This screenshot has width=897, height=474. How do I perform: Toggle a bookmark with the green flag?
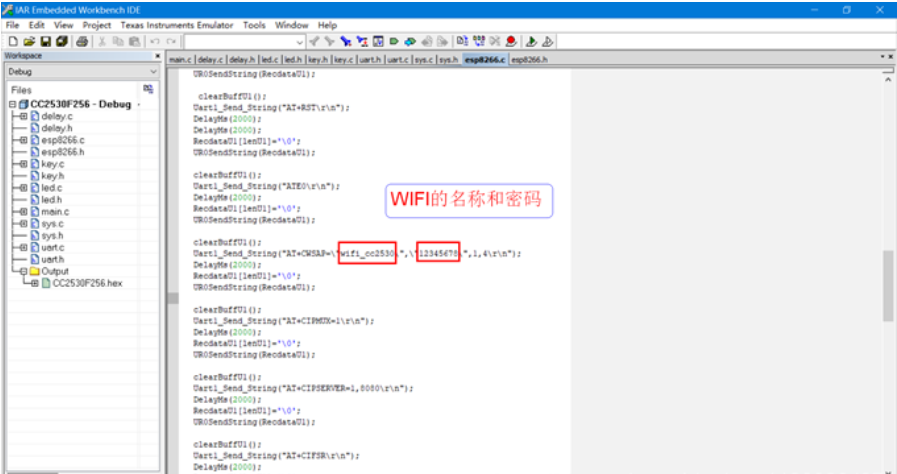click(x=394, y=41)
